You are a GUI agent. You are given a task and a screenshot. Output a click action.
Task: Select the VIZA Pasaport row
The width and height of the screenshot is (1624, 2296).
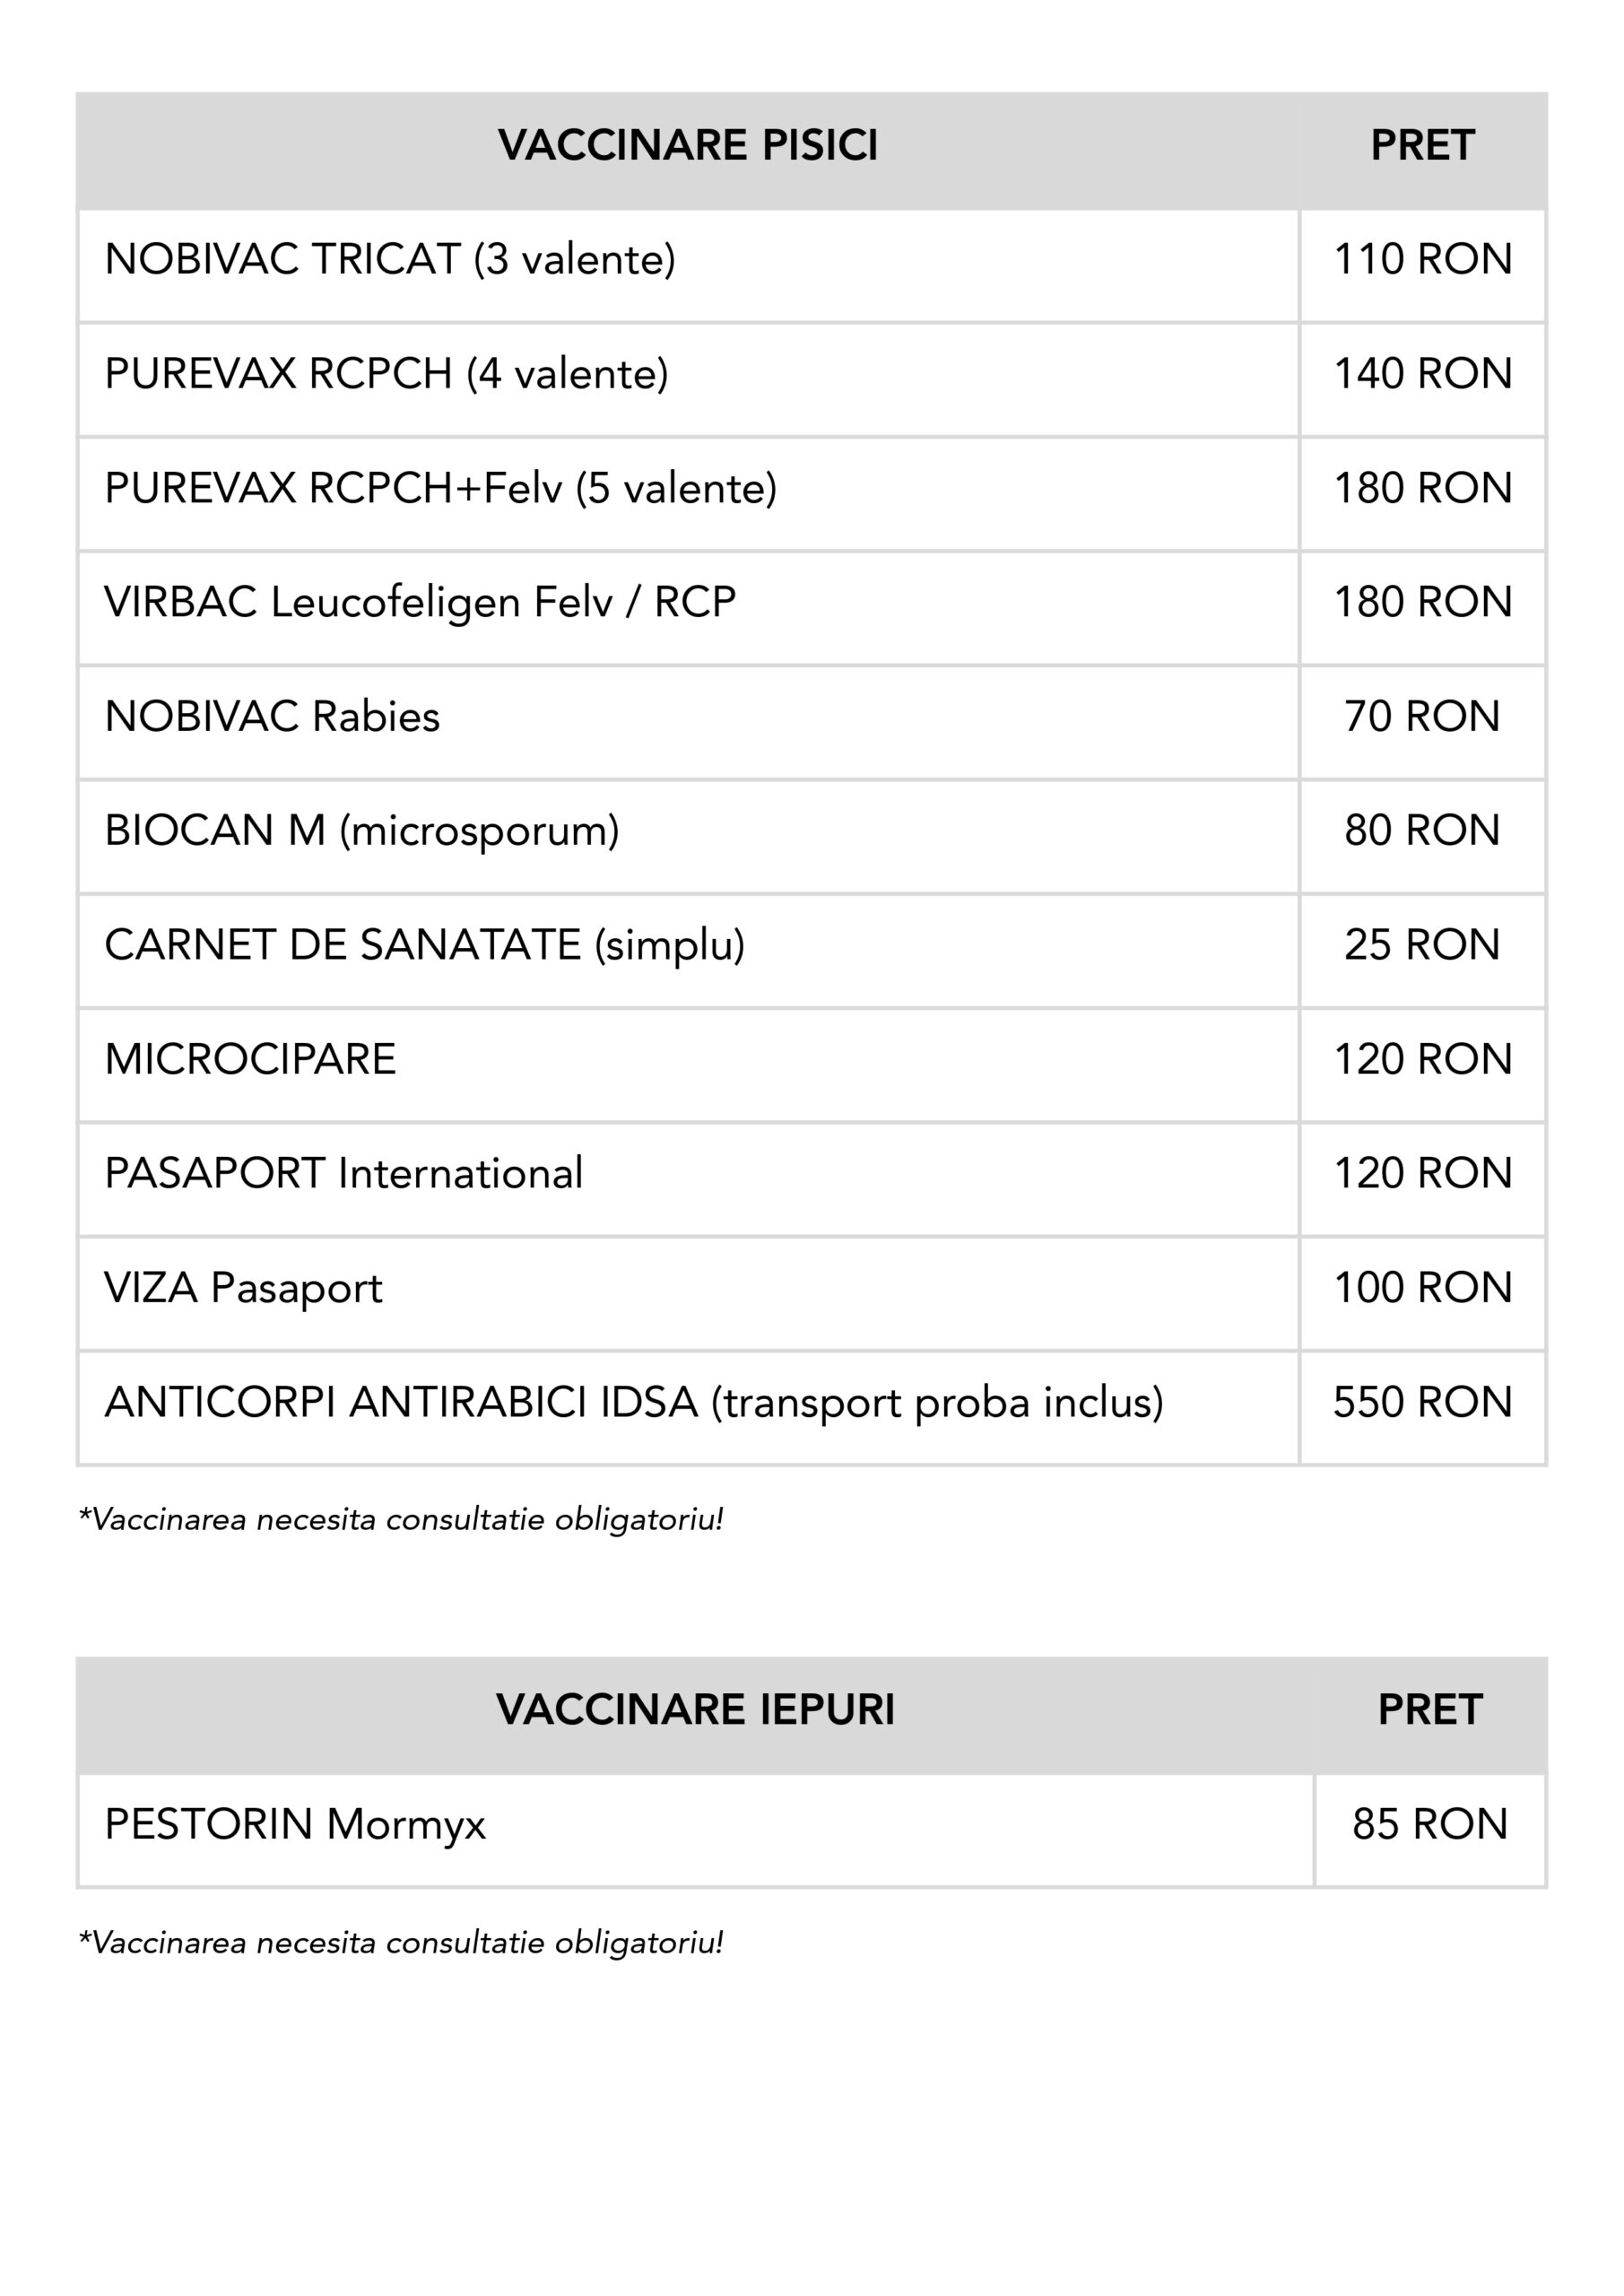[x=243, y=1288]
